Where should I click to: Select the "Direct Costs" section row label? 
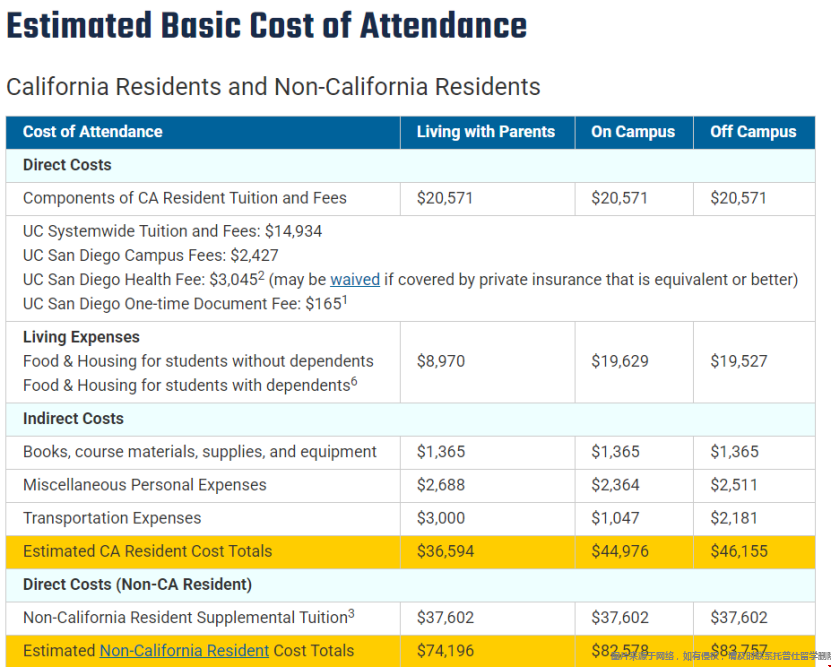click(x=67, y=165)
